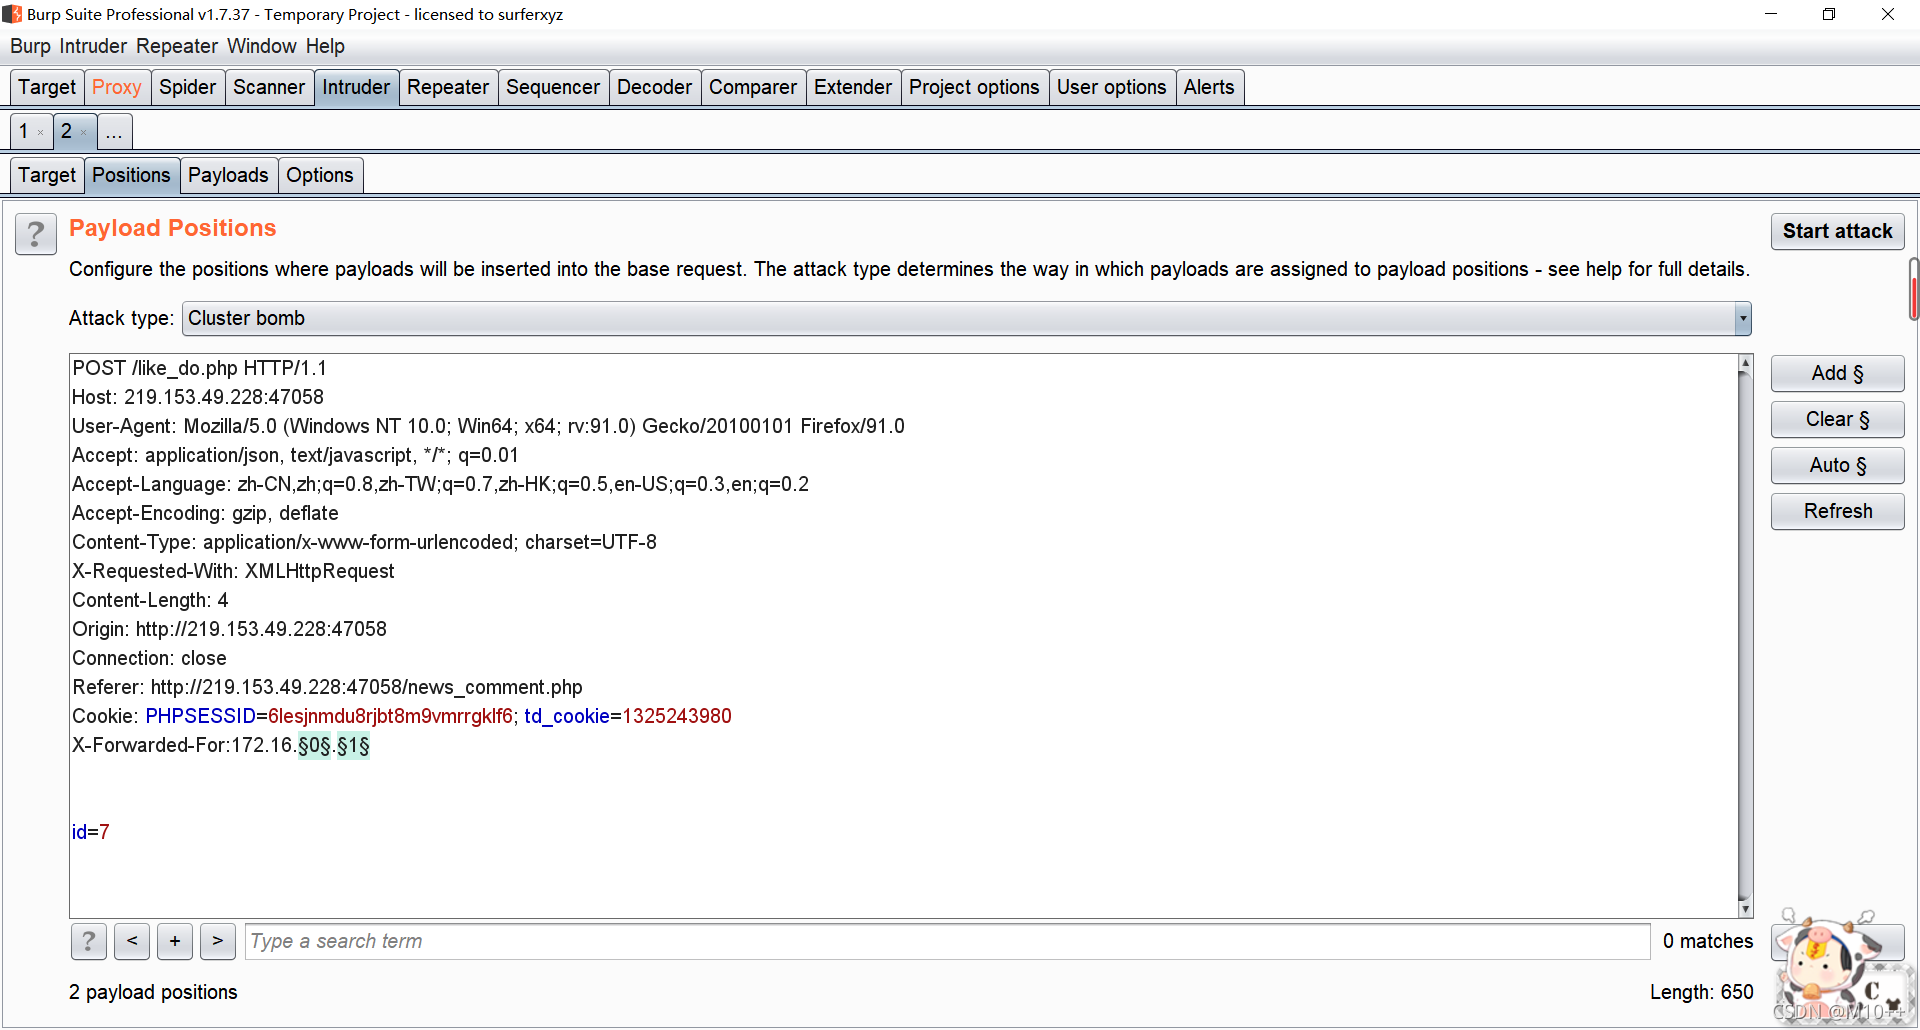This screenshot has width=1920, height=1030.
Task: Switch to Extender tab
Action: tap(853, 87)
